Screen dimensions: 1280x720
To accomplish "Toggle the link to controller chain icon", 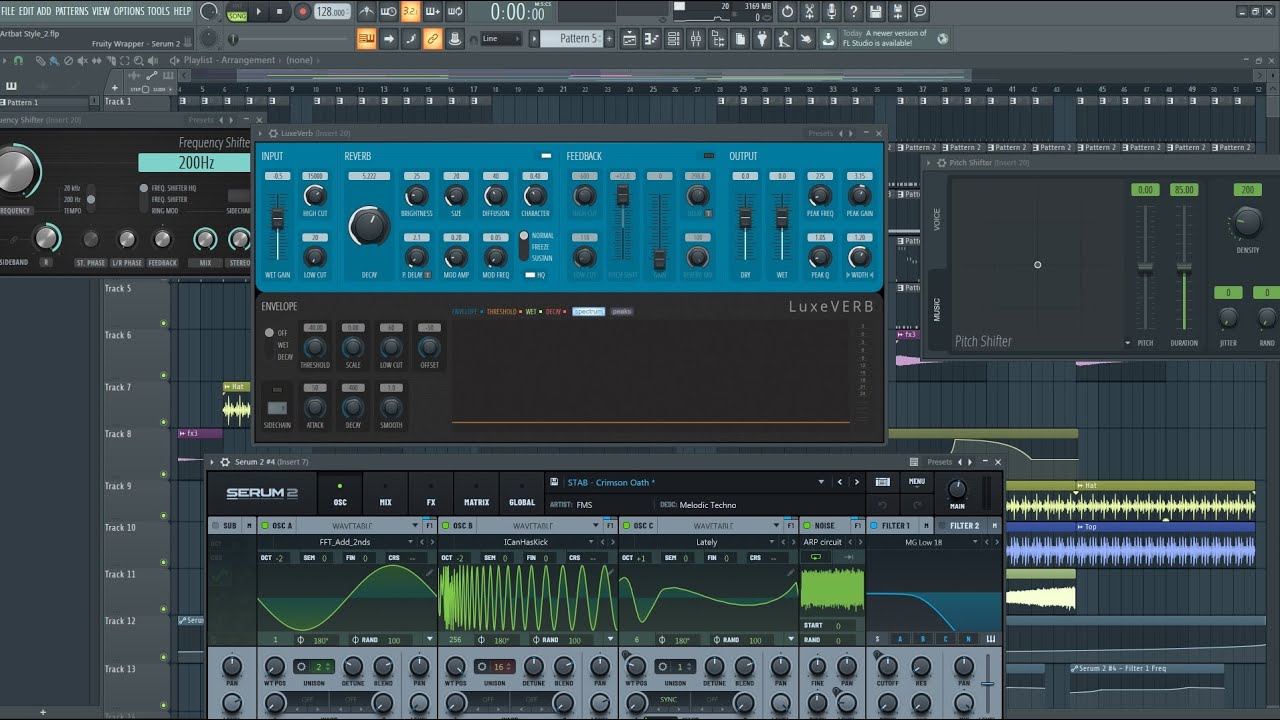I will [432, 39].
